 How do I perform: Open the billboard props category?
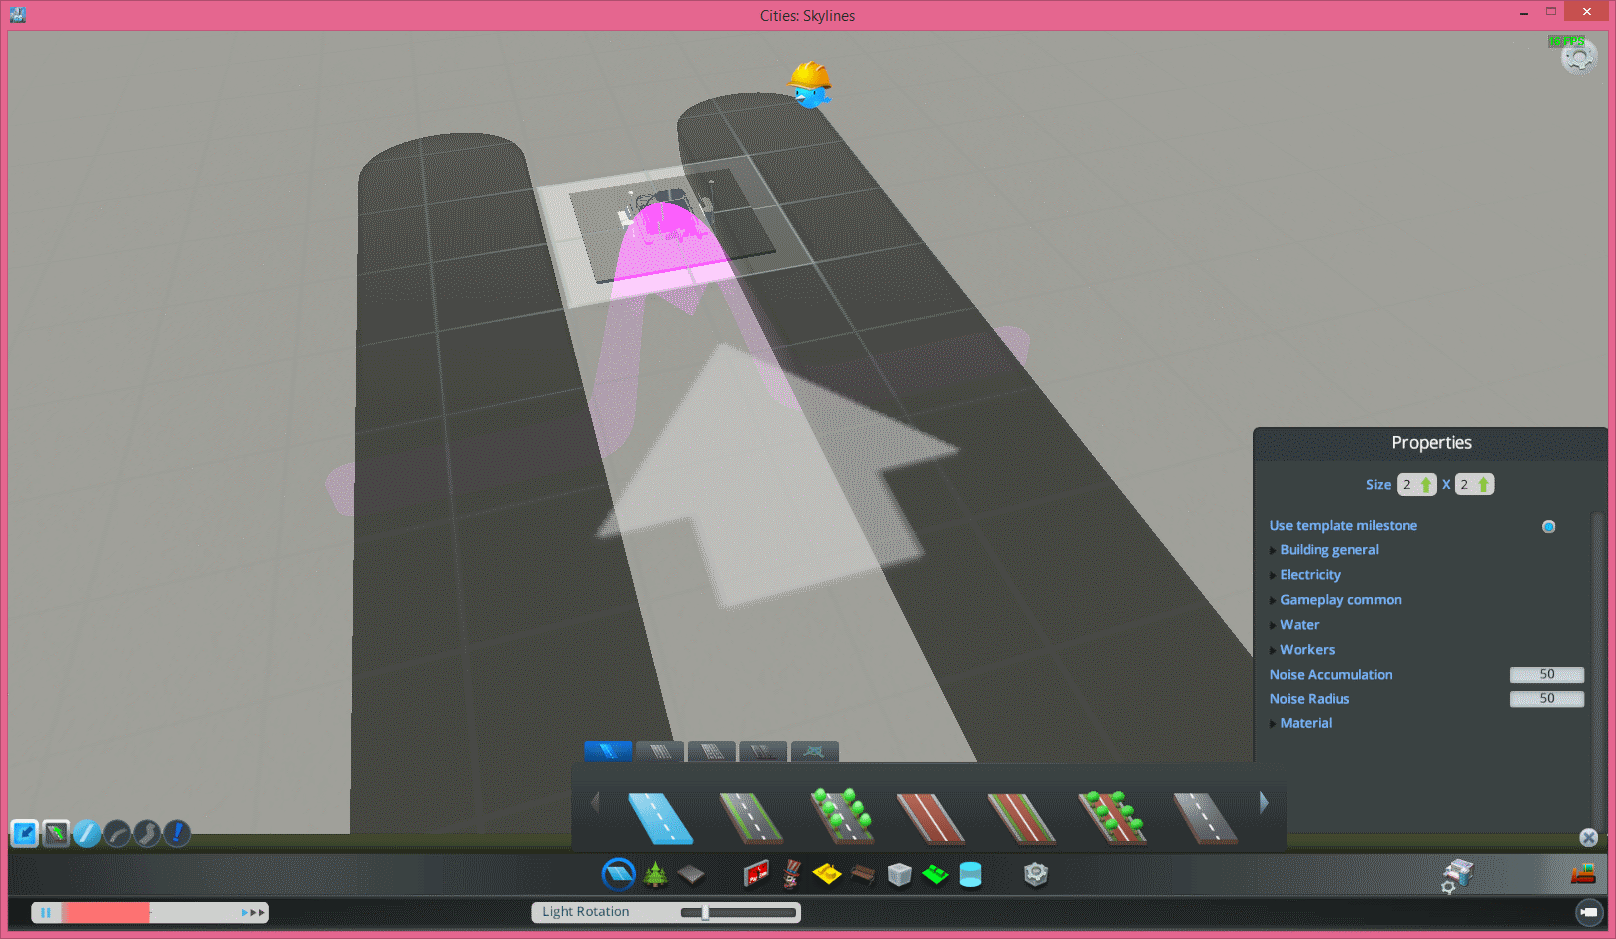click(756, 875)
